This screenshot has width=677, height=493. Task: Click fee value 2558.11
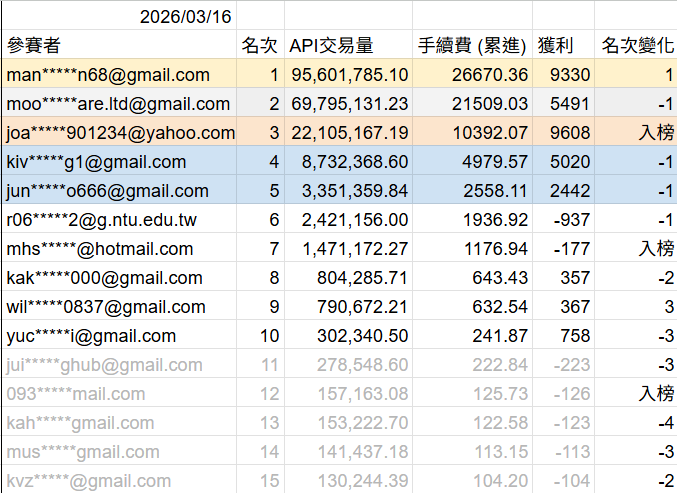496,191
